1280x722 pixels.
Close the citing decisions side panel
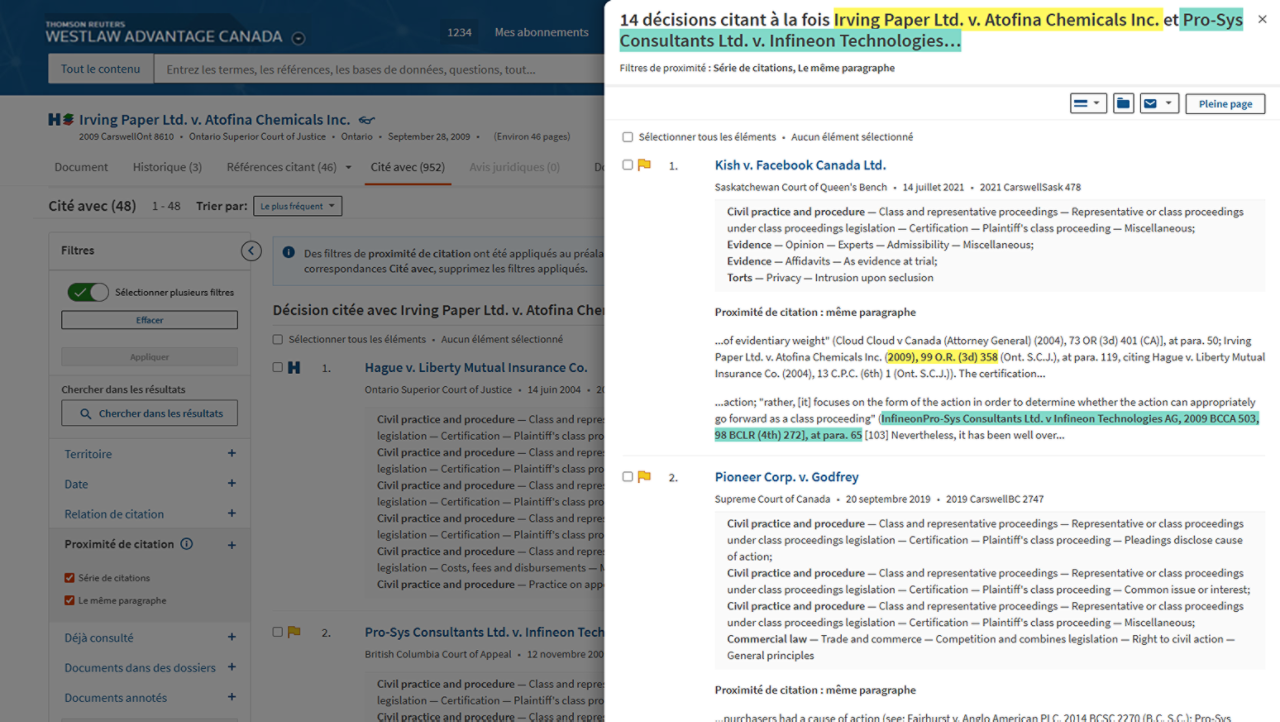pos(1262,19)
